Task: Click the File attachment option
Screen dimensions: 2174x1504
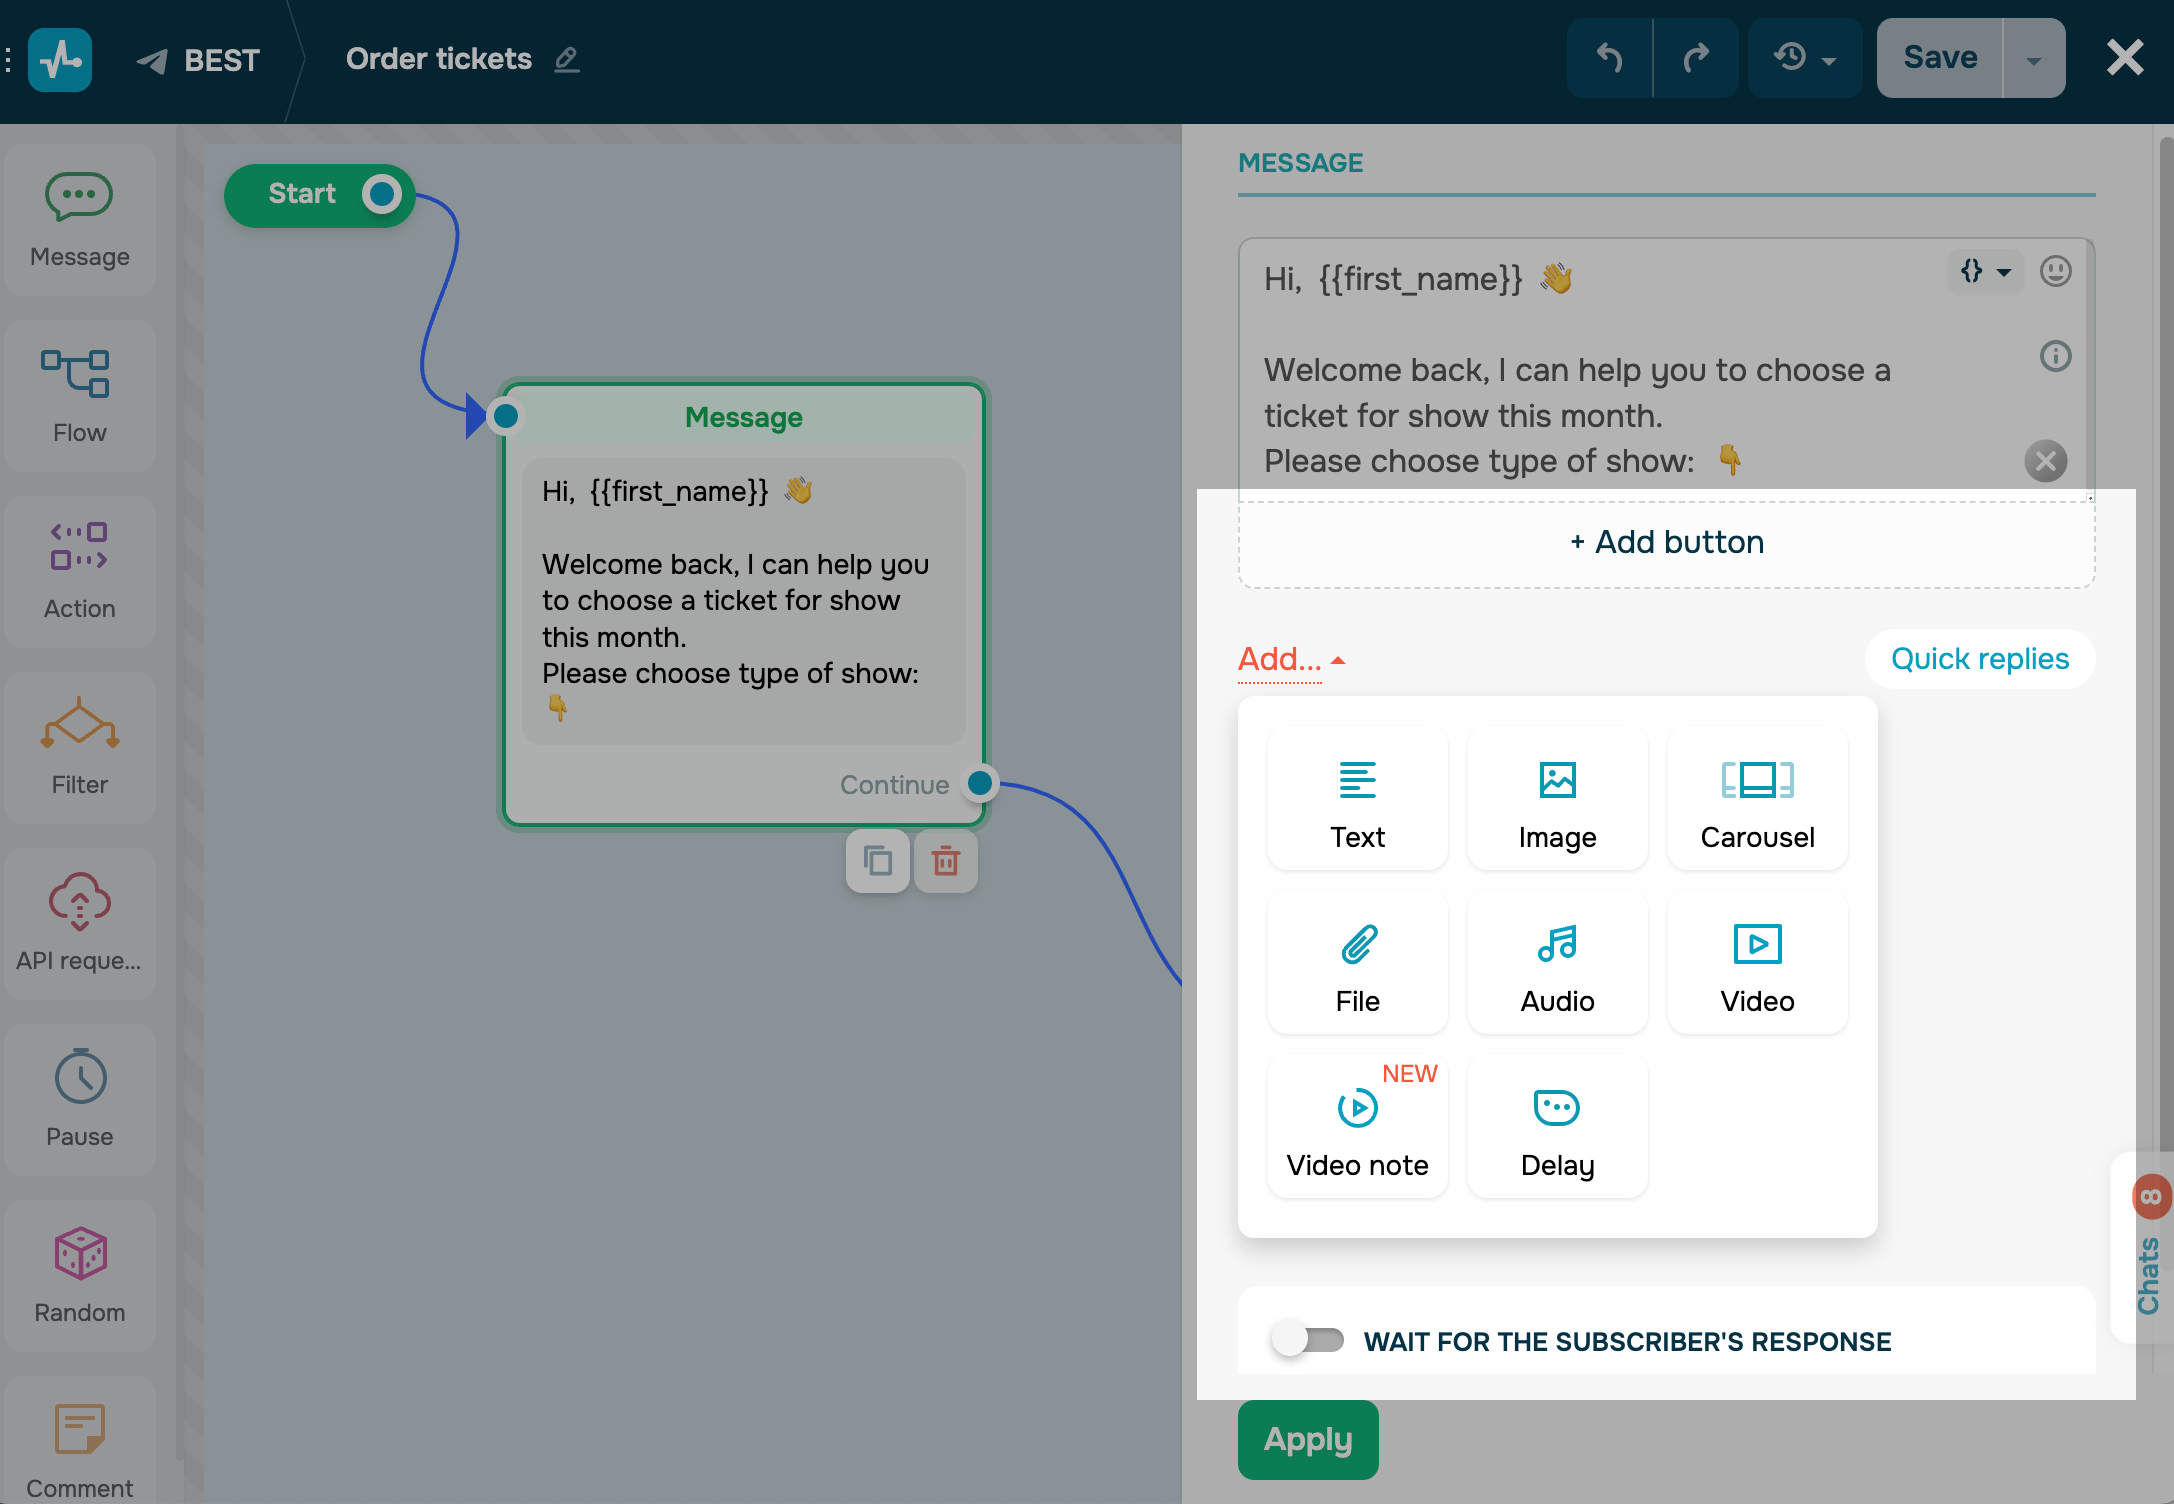Action: click(x=1357, y=963)
